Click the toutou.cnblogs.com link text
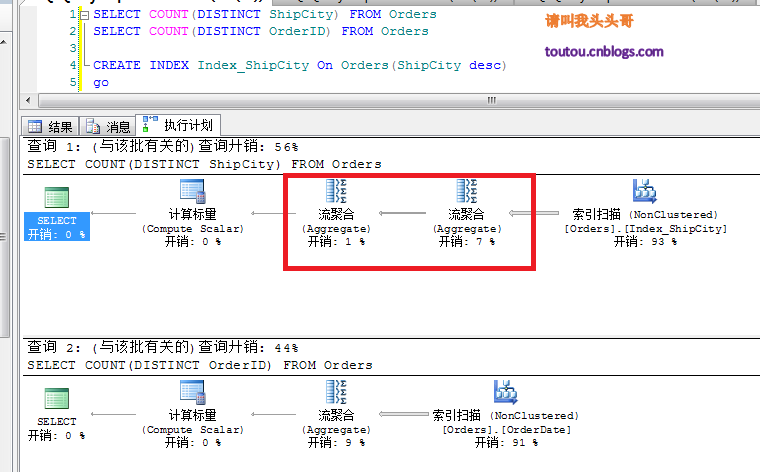 604,51
